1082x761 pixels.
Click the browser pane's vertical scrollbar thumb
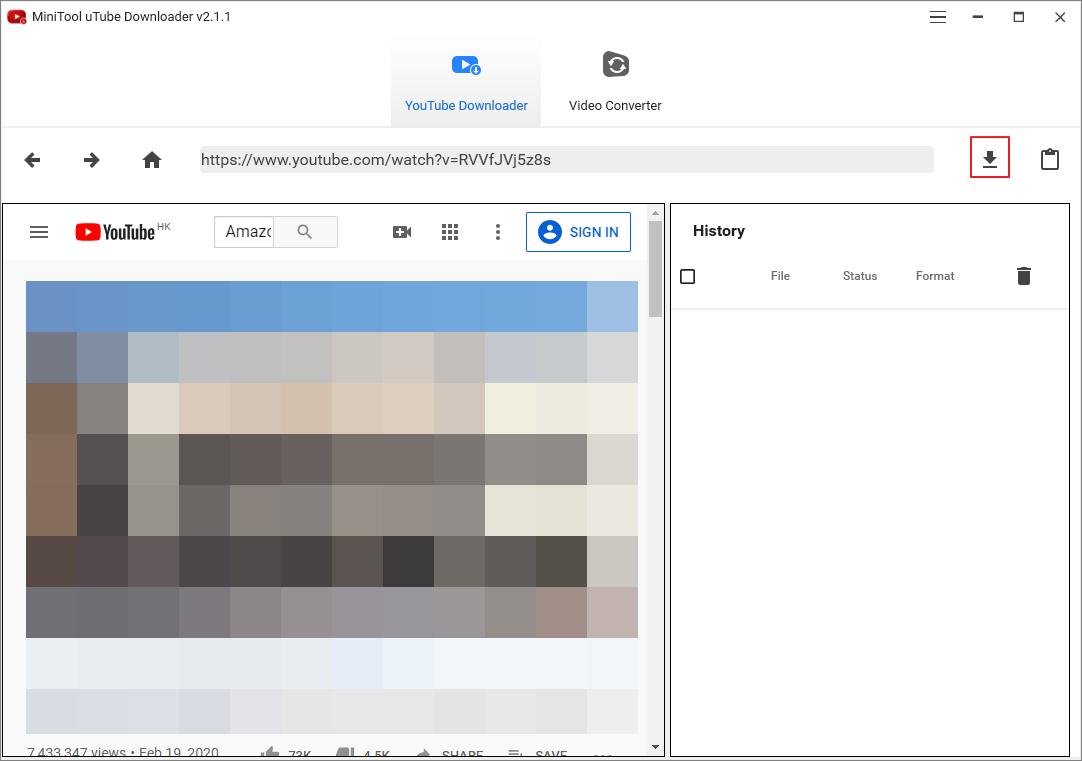(x=656, y=268)
